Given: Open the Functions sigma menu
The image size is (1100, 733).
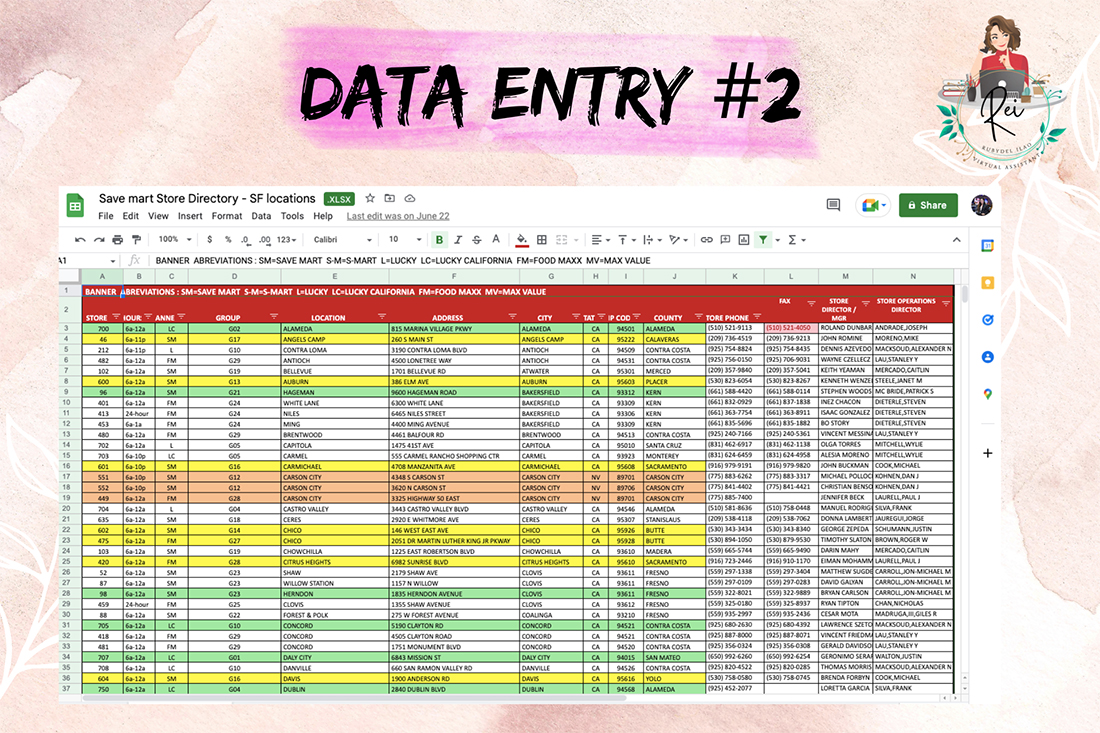Looking at the screenshot, I should pos(796,240).
